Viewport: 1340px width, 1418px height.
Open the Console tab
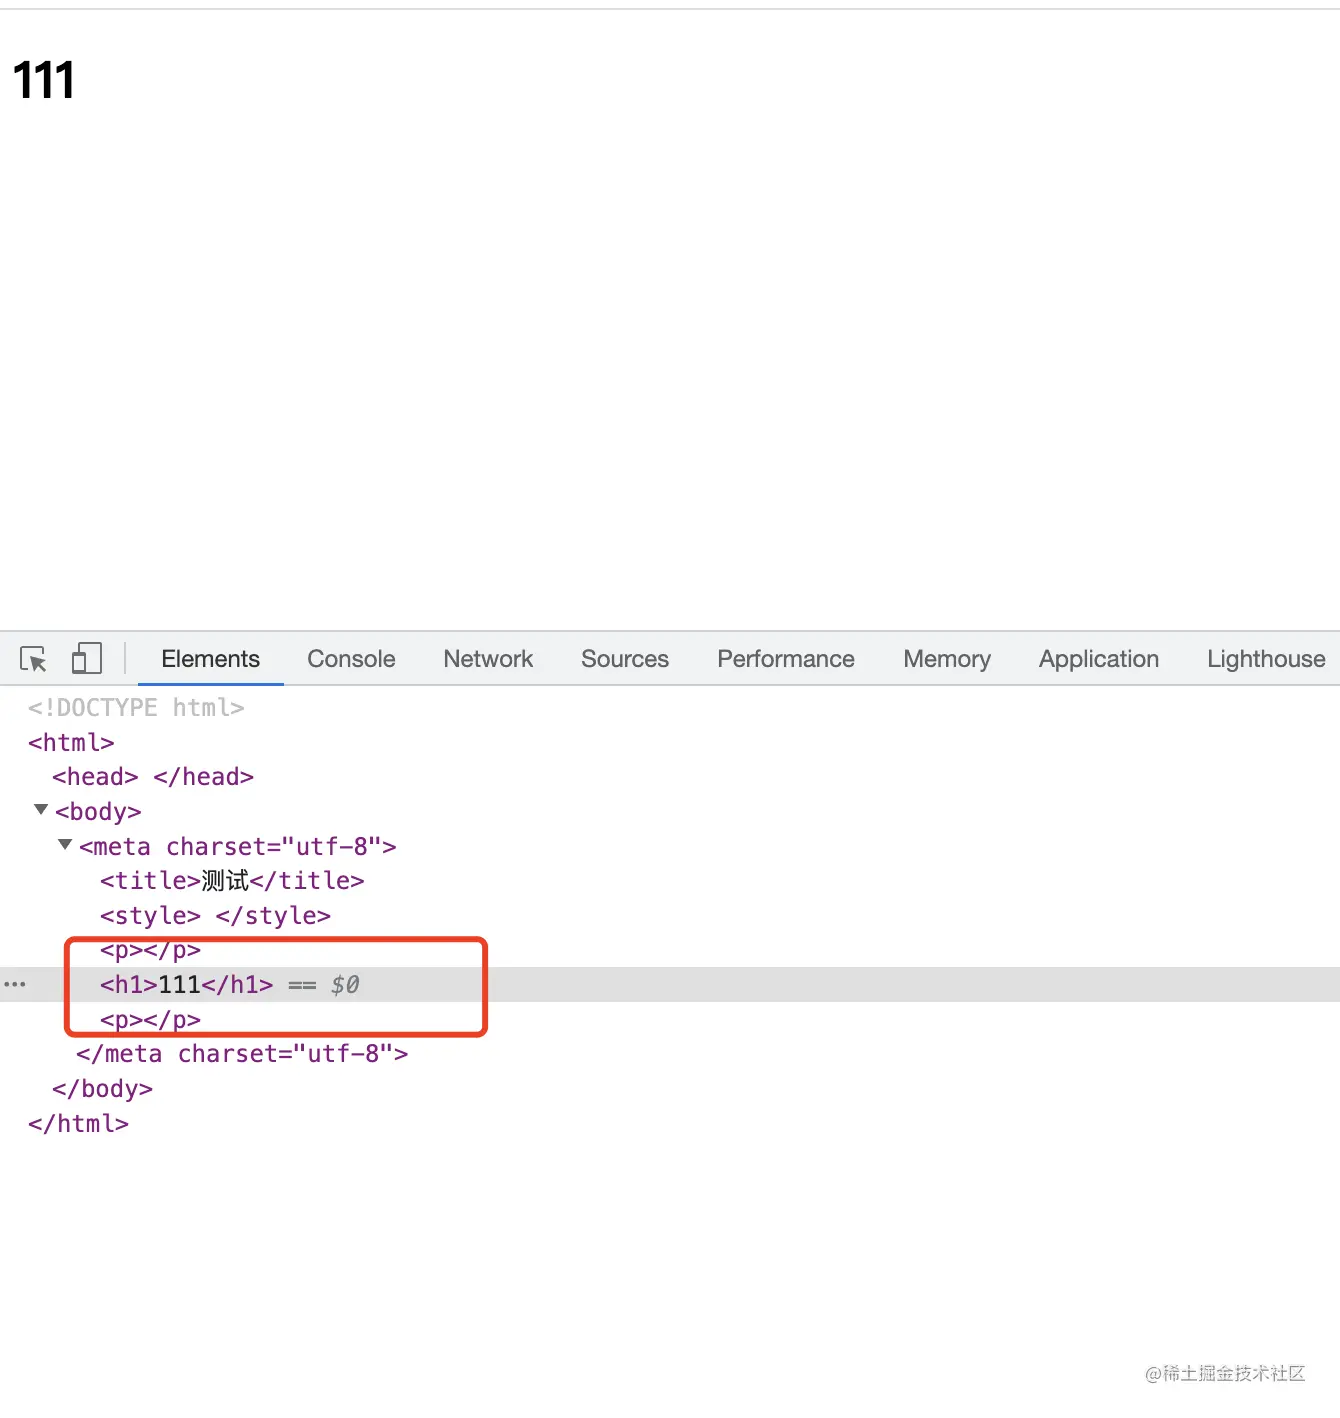[x=351, y=659]
